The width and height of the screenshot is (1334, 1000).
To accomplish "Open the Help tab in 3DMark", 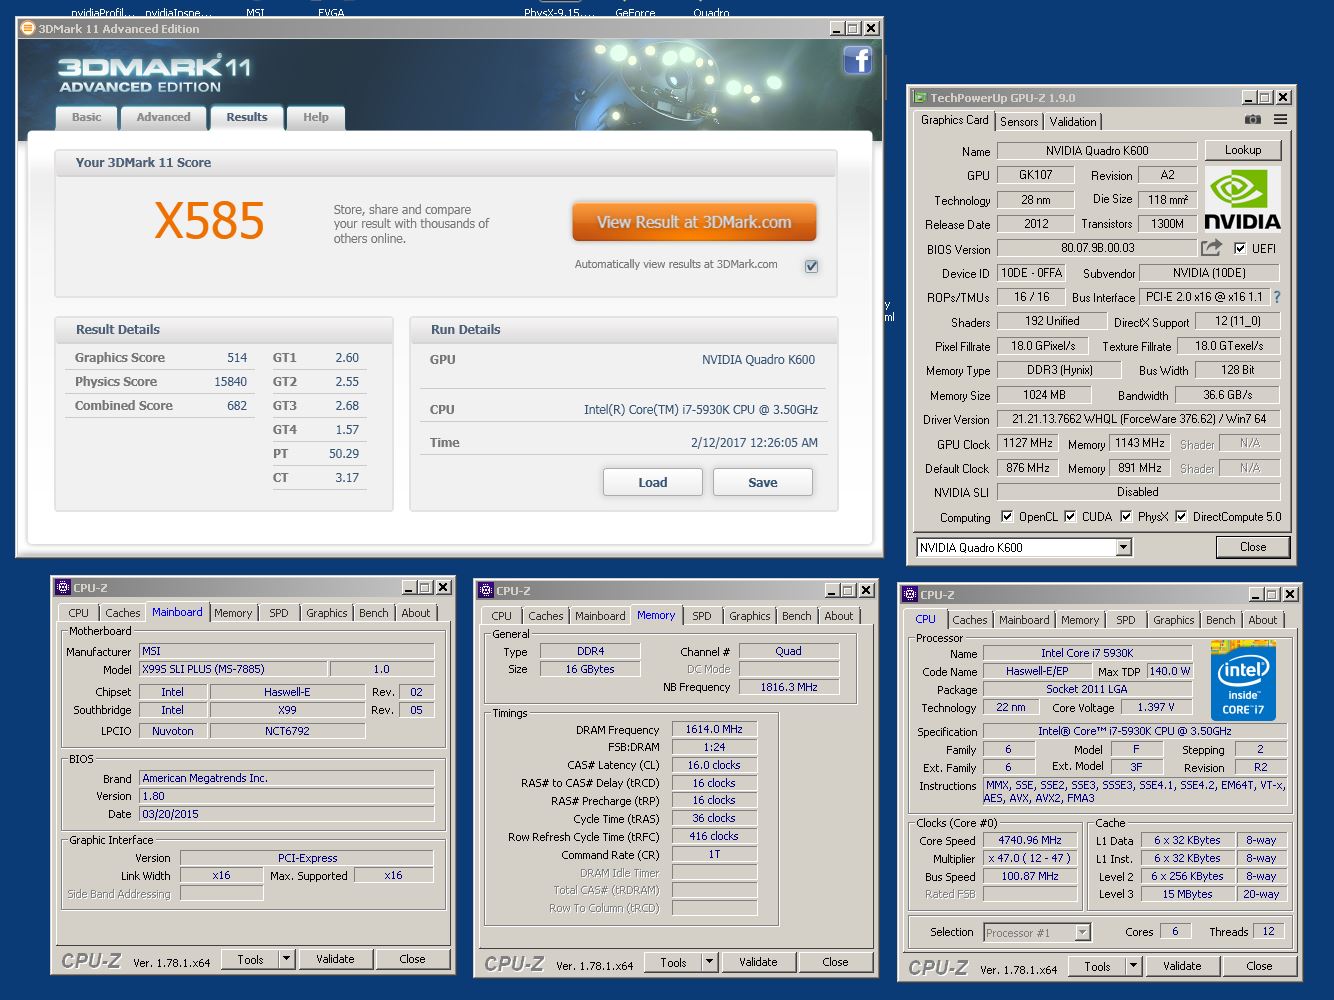I will (x=316, y=117).
